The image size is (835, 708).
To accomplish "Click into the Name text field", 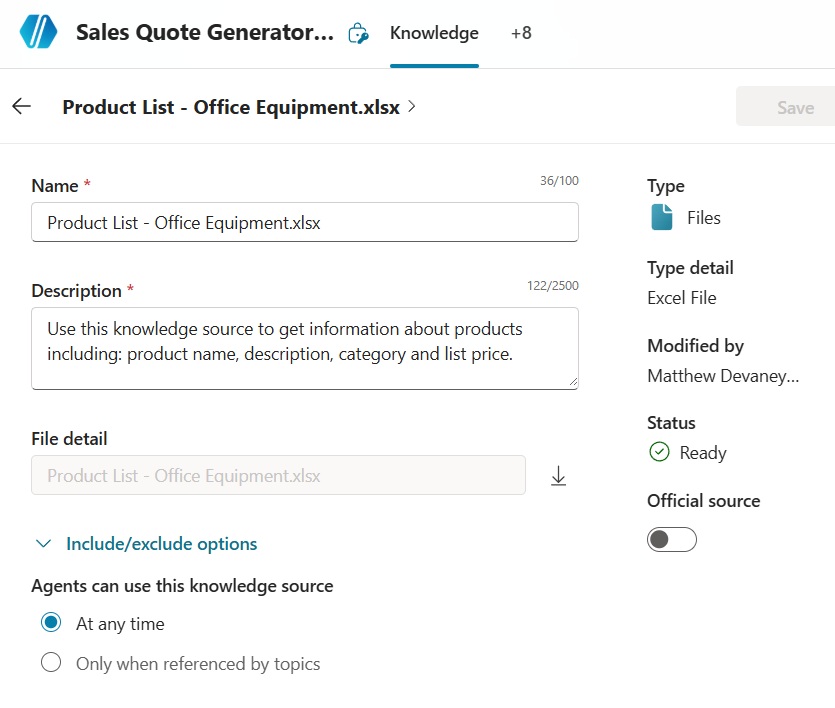I will 305,223.
